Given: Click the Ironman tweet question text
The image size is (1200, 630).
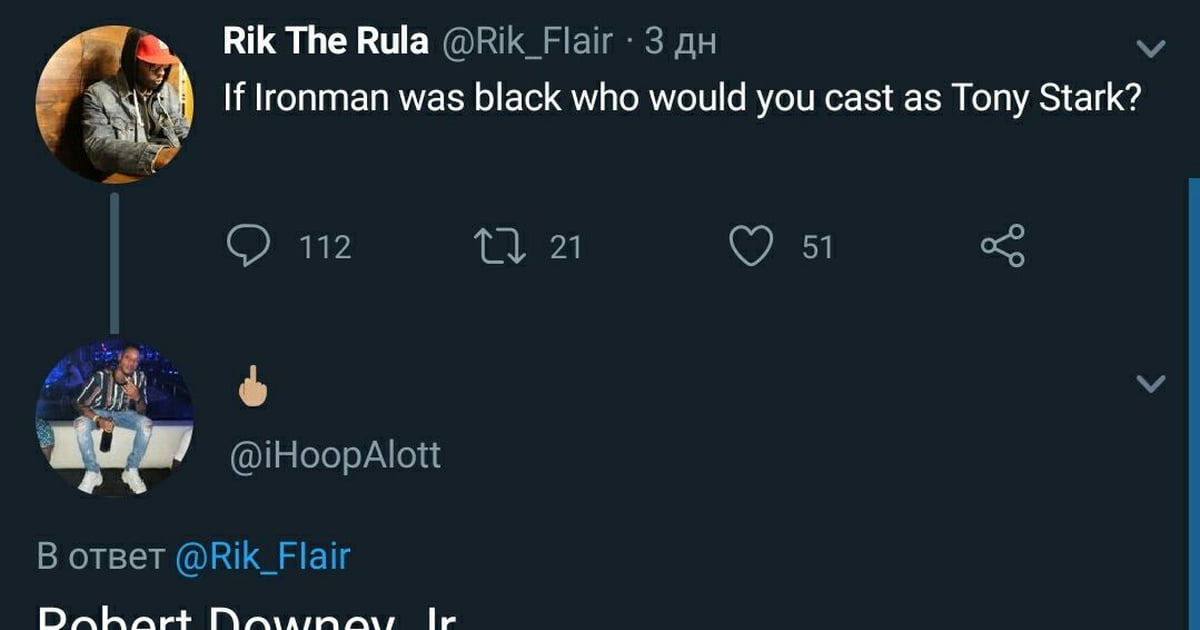Looking at the screenshot, I should tap(682, 100).
